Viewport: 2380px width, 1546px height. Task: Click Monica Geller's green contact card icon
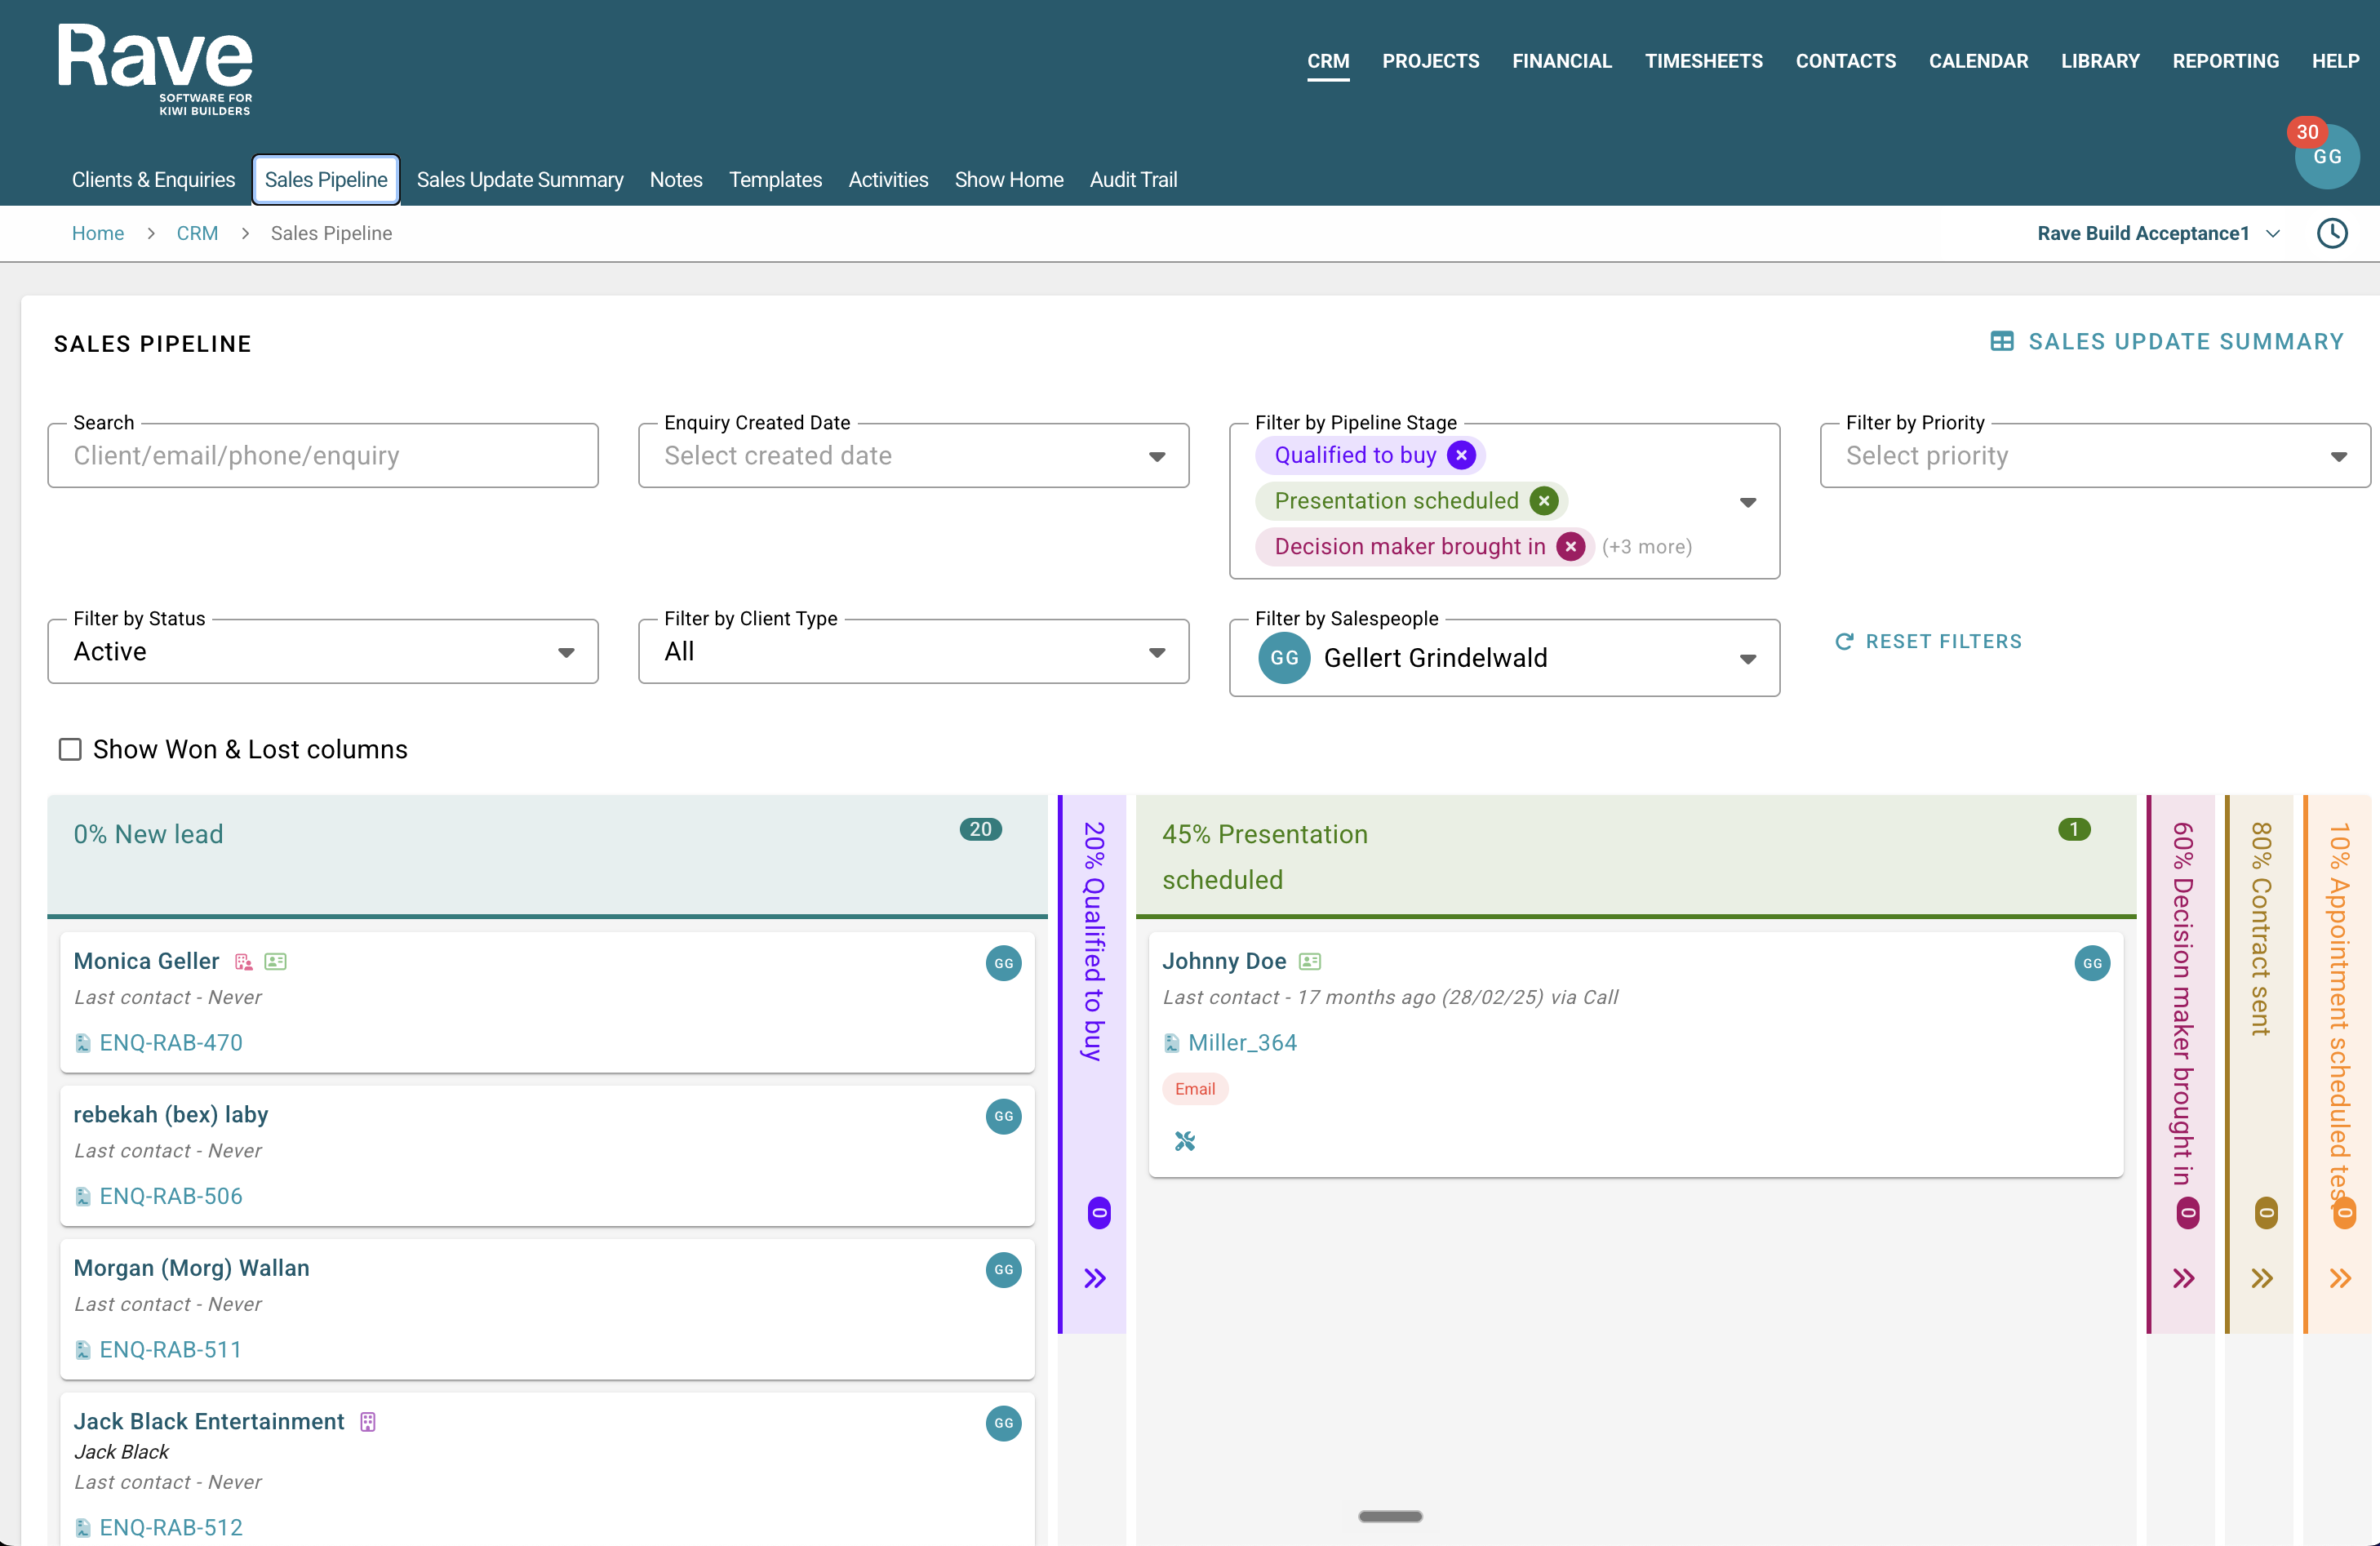point(275,962)
